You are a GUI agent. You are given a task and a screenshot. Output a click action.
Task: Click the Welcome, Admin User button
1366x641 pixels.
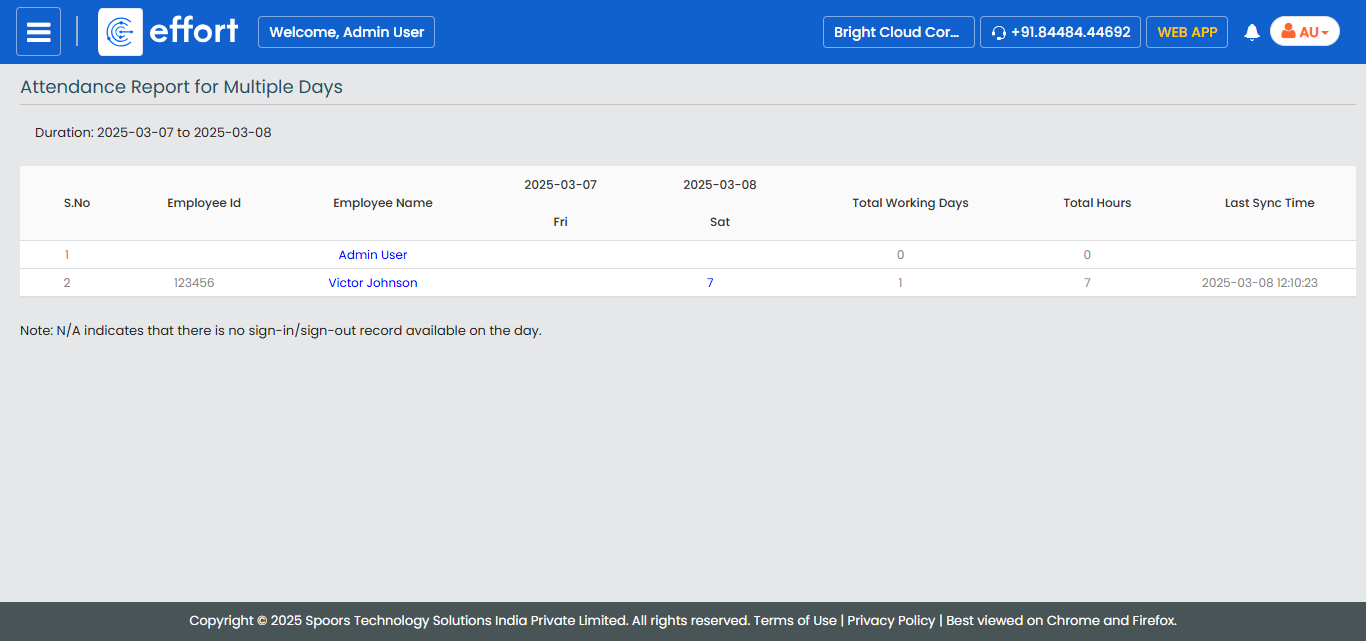pyautogui.click(x=346, y=32)
